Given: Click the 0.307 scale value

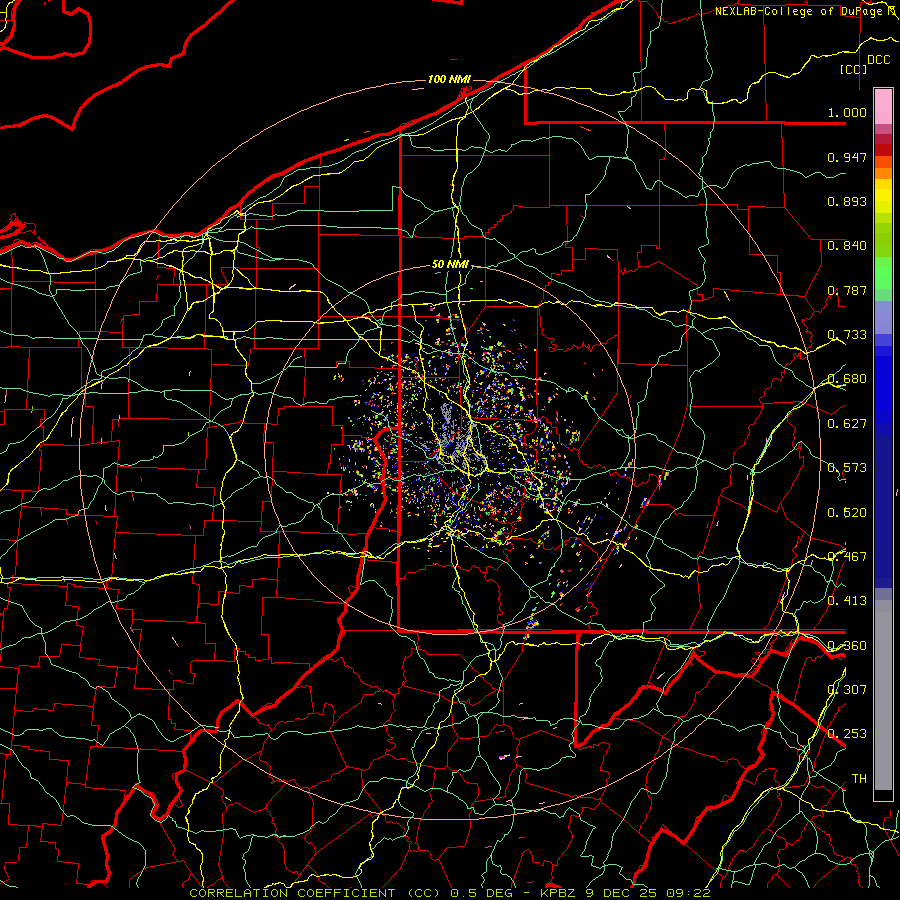Looking at the screenshot, I should point(847,690).
